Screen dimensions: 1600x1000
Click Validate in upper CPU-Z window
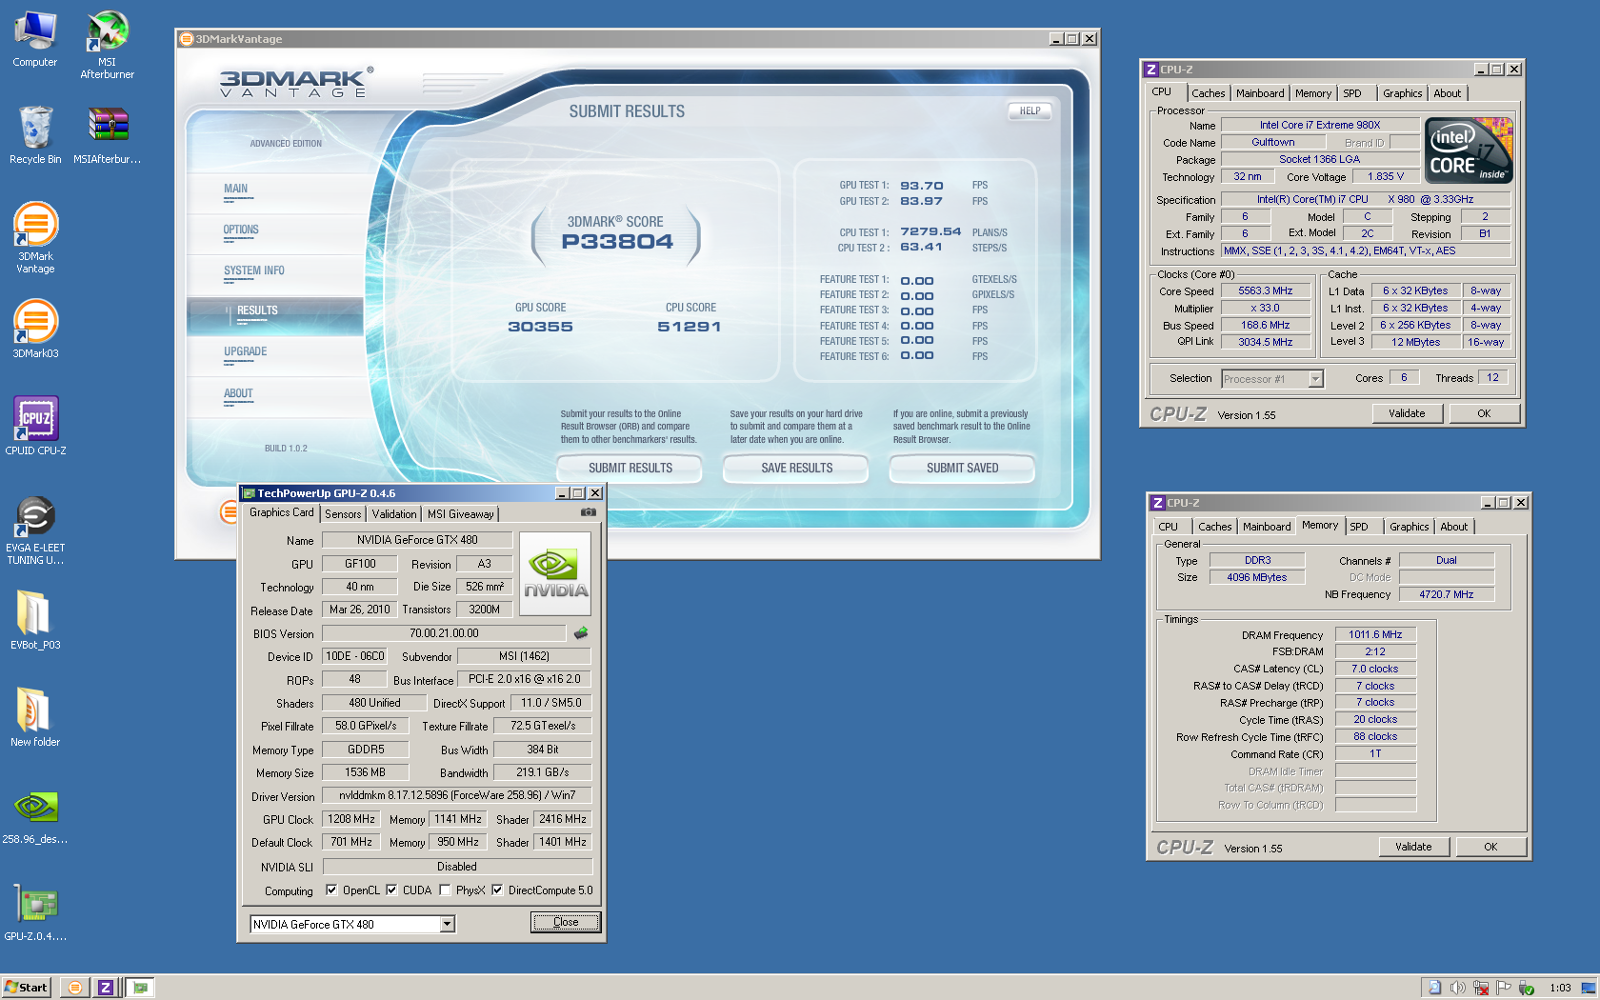click(x=1406, y=413)
